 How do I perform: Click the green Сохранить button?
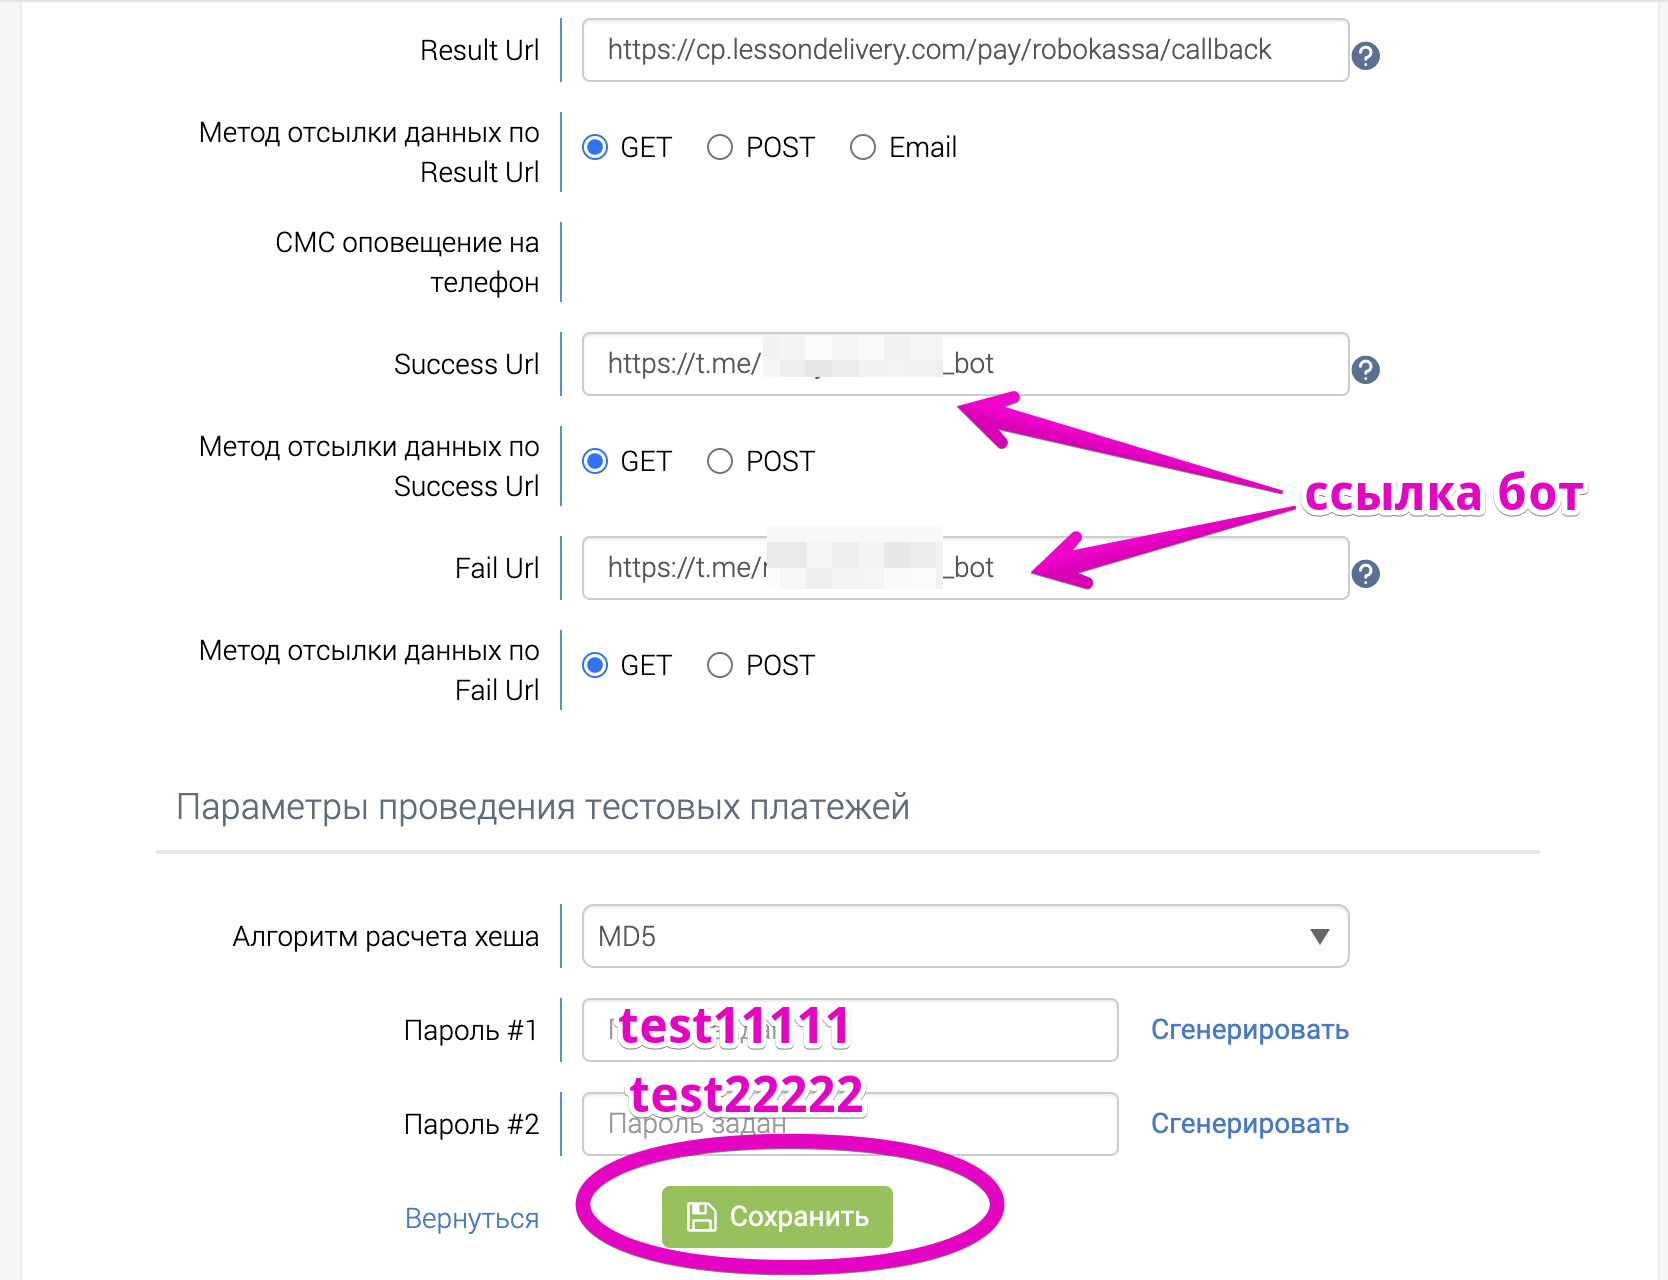click(x=777, y=1217)
